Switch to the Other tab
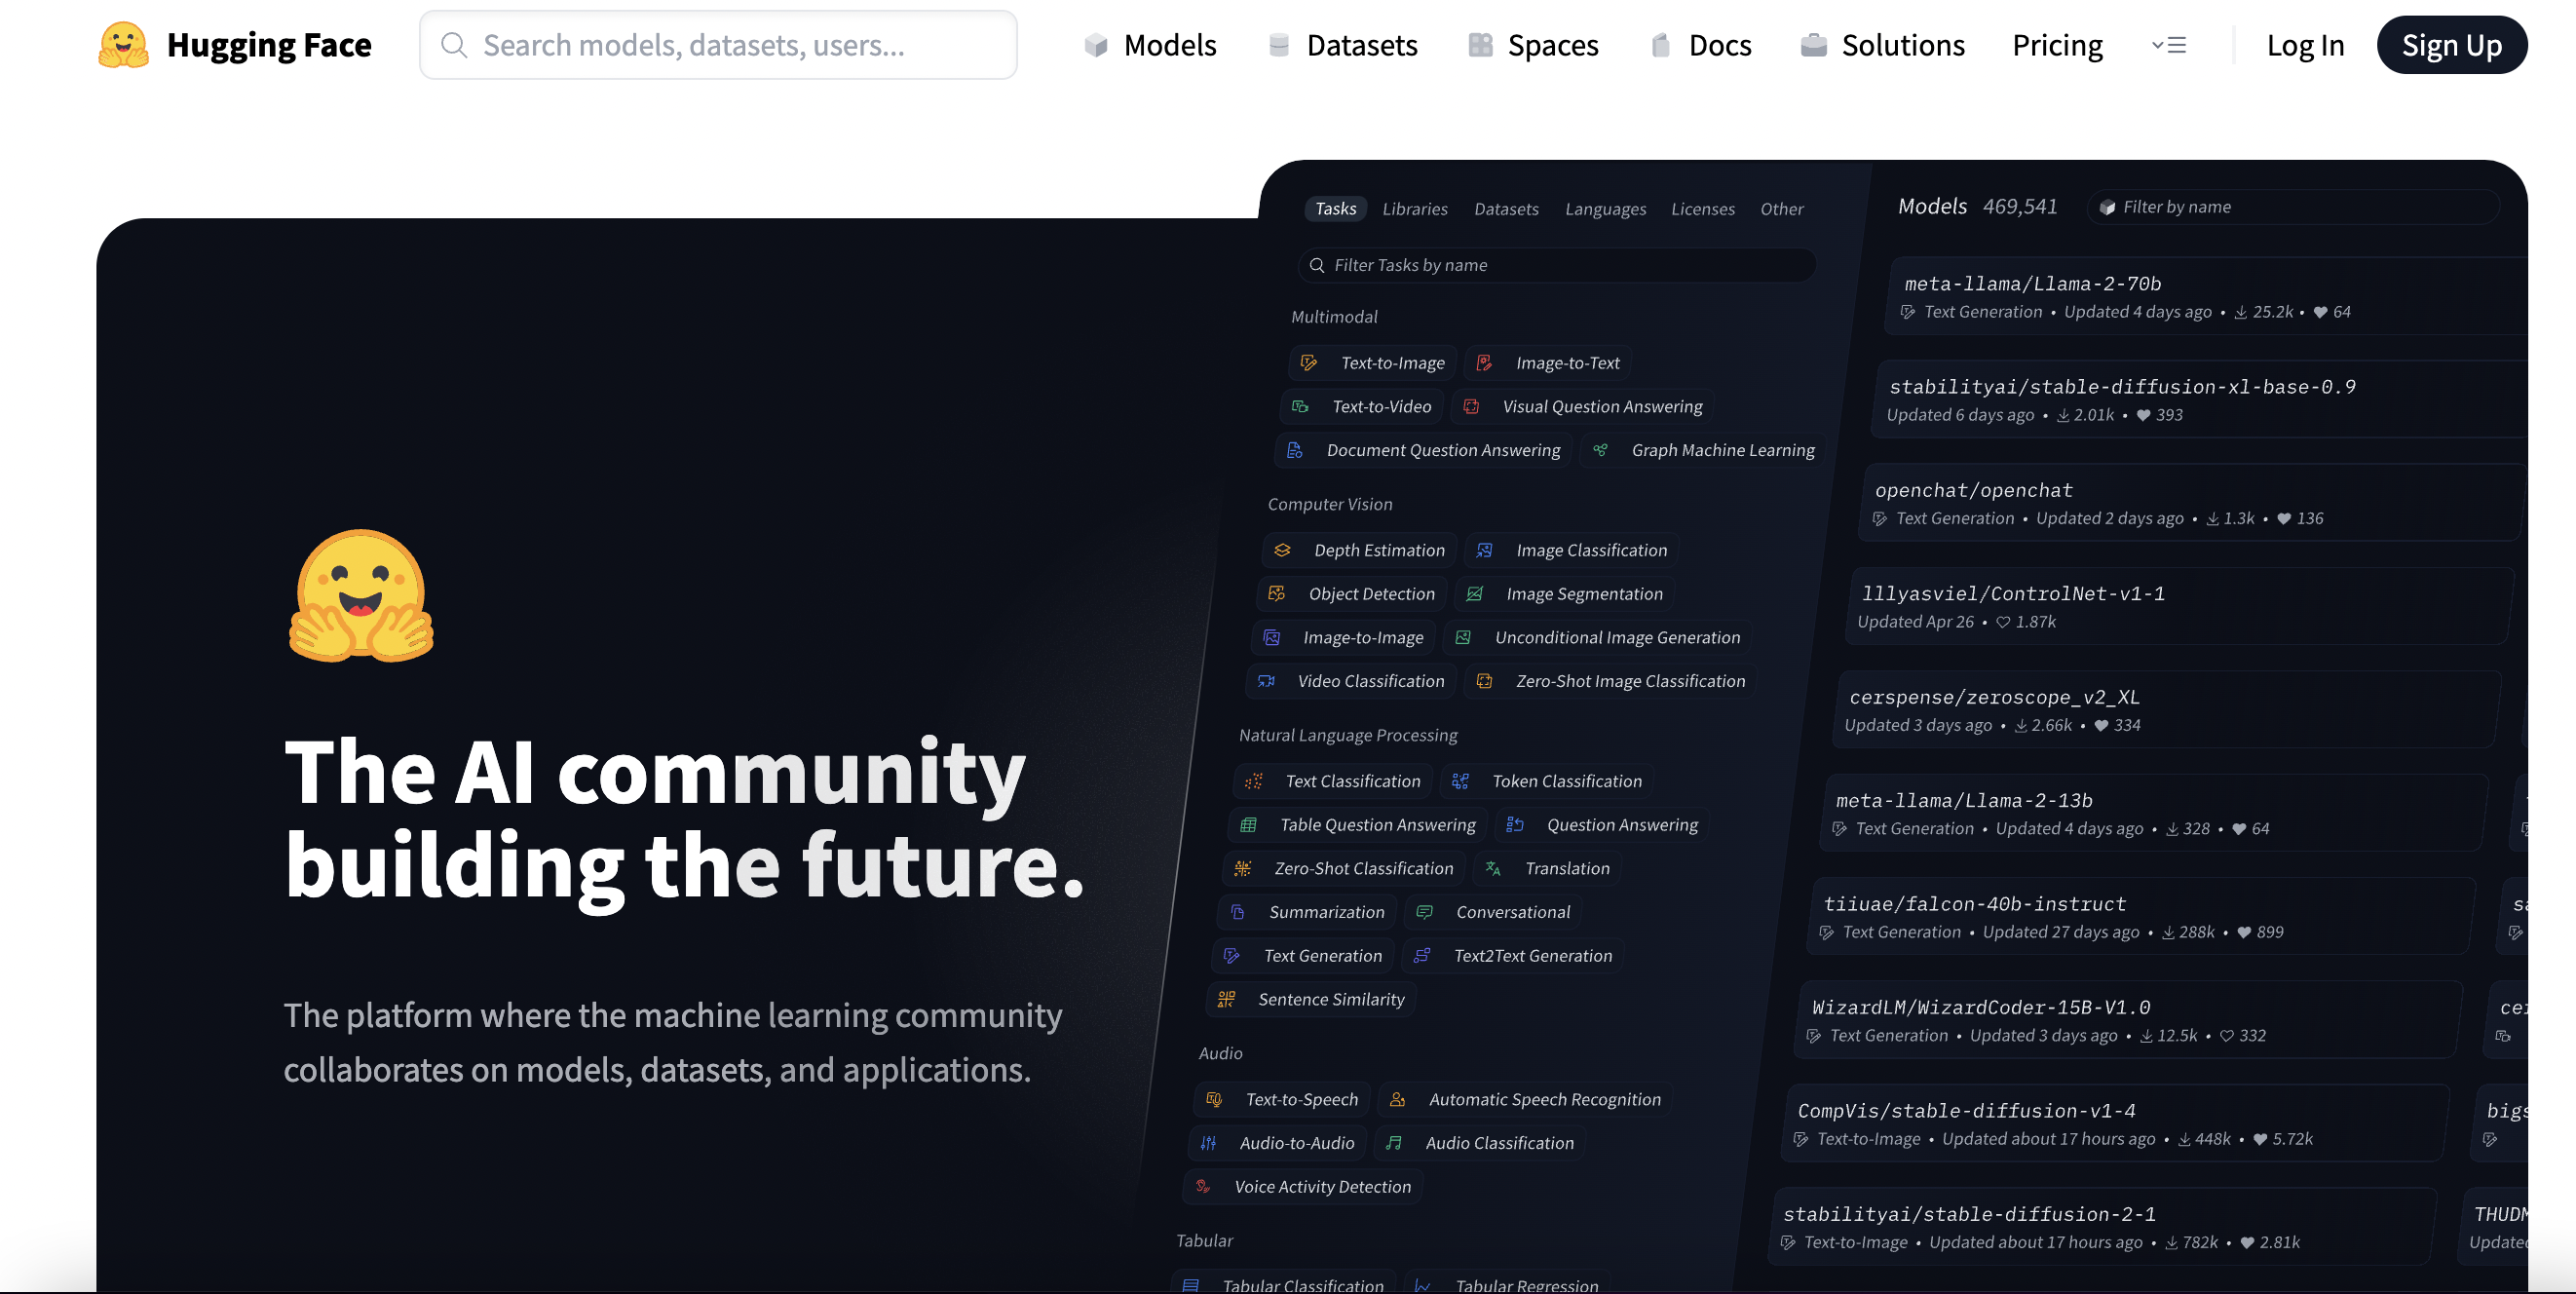Viewport: 2576px width, 1294px height. click(x=1781, y=209)
